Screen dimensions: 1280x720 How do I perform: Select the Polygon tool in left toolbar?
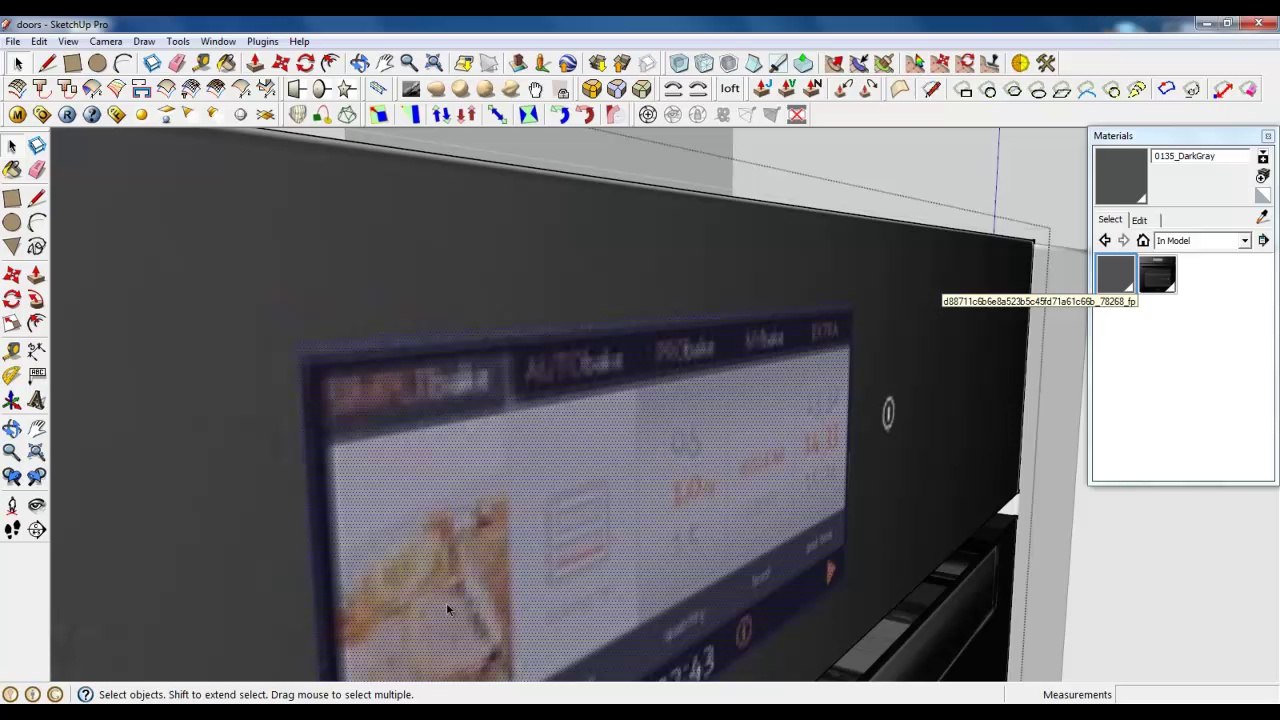pyautogui.click(x=12, y=246)
